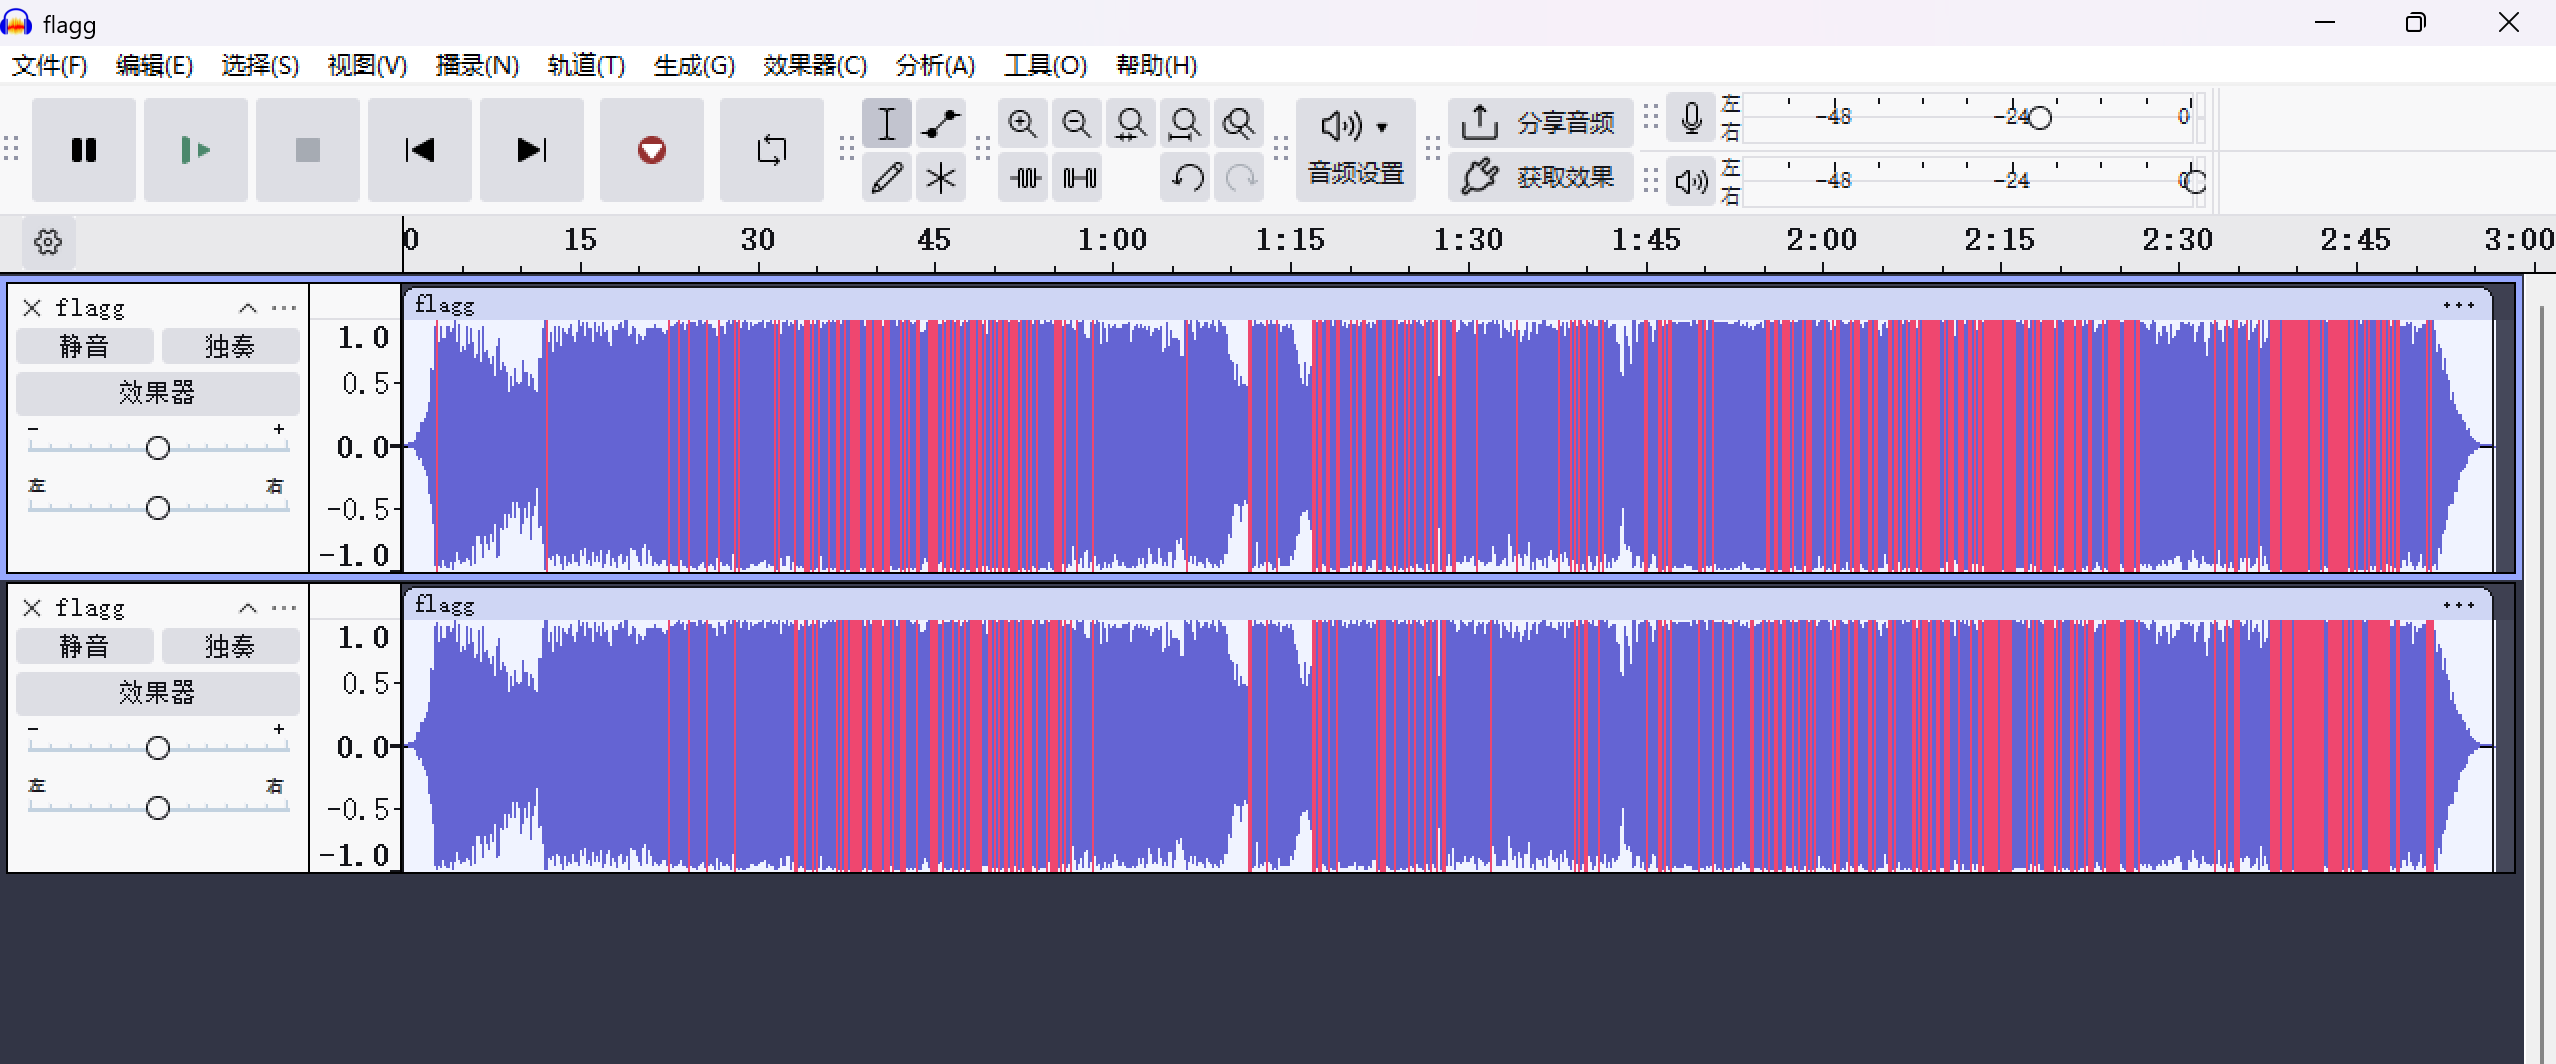Mute the first flagg track (静音)
Image resolution: width=2556 pixels, height=1064 pixels.
pos(85,346)
